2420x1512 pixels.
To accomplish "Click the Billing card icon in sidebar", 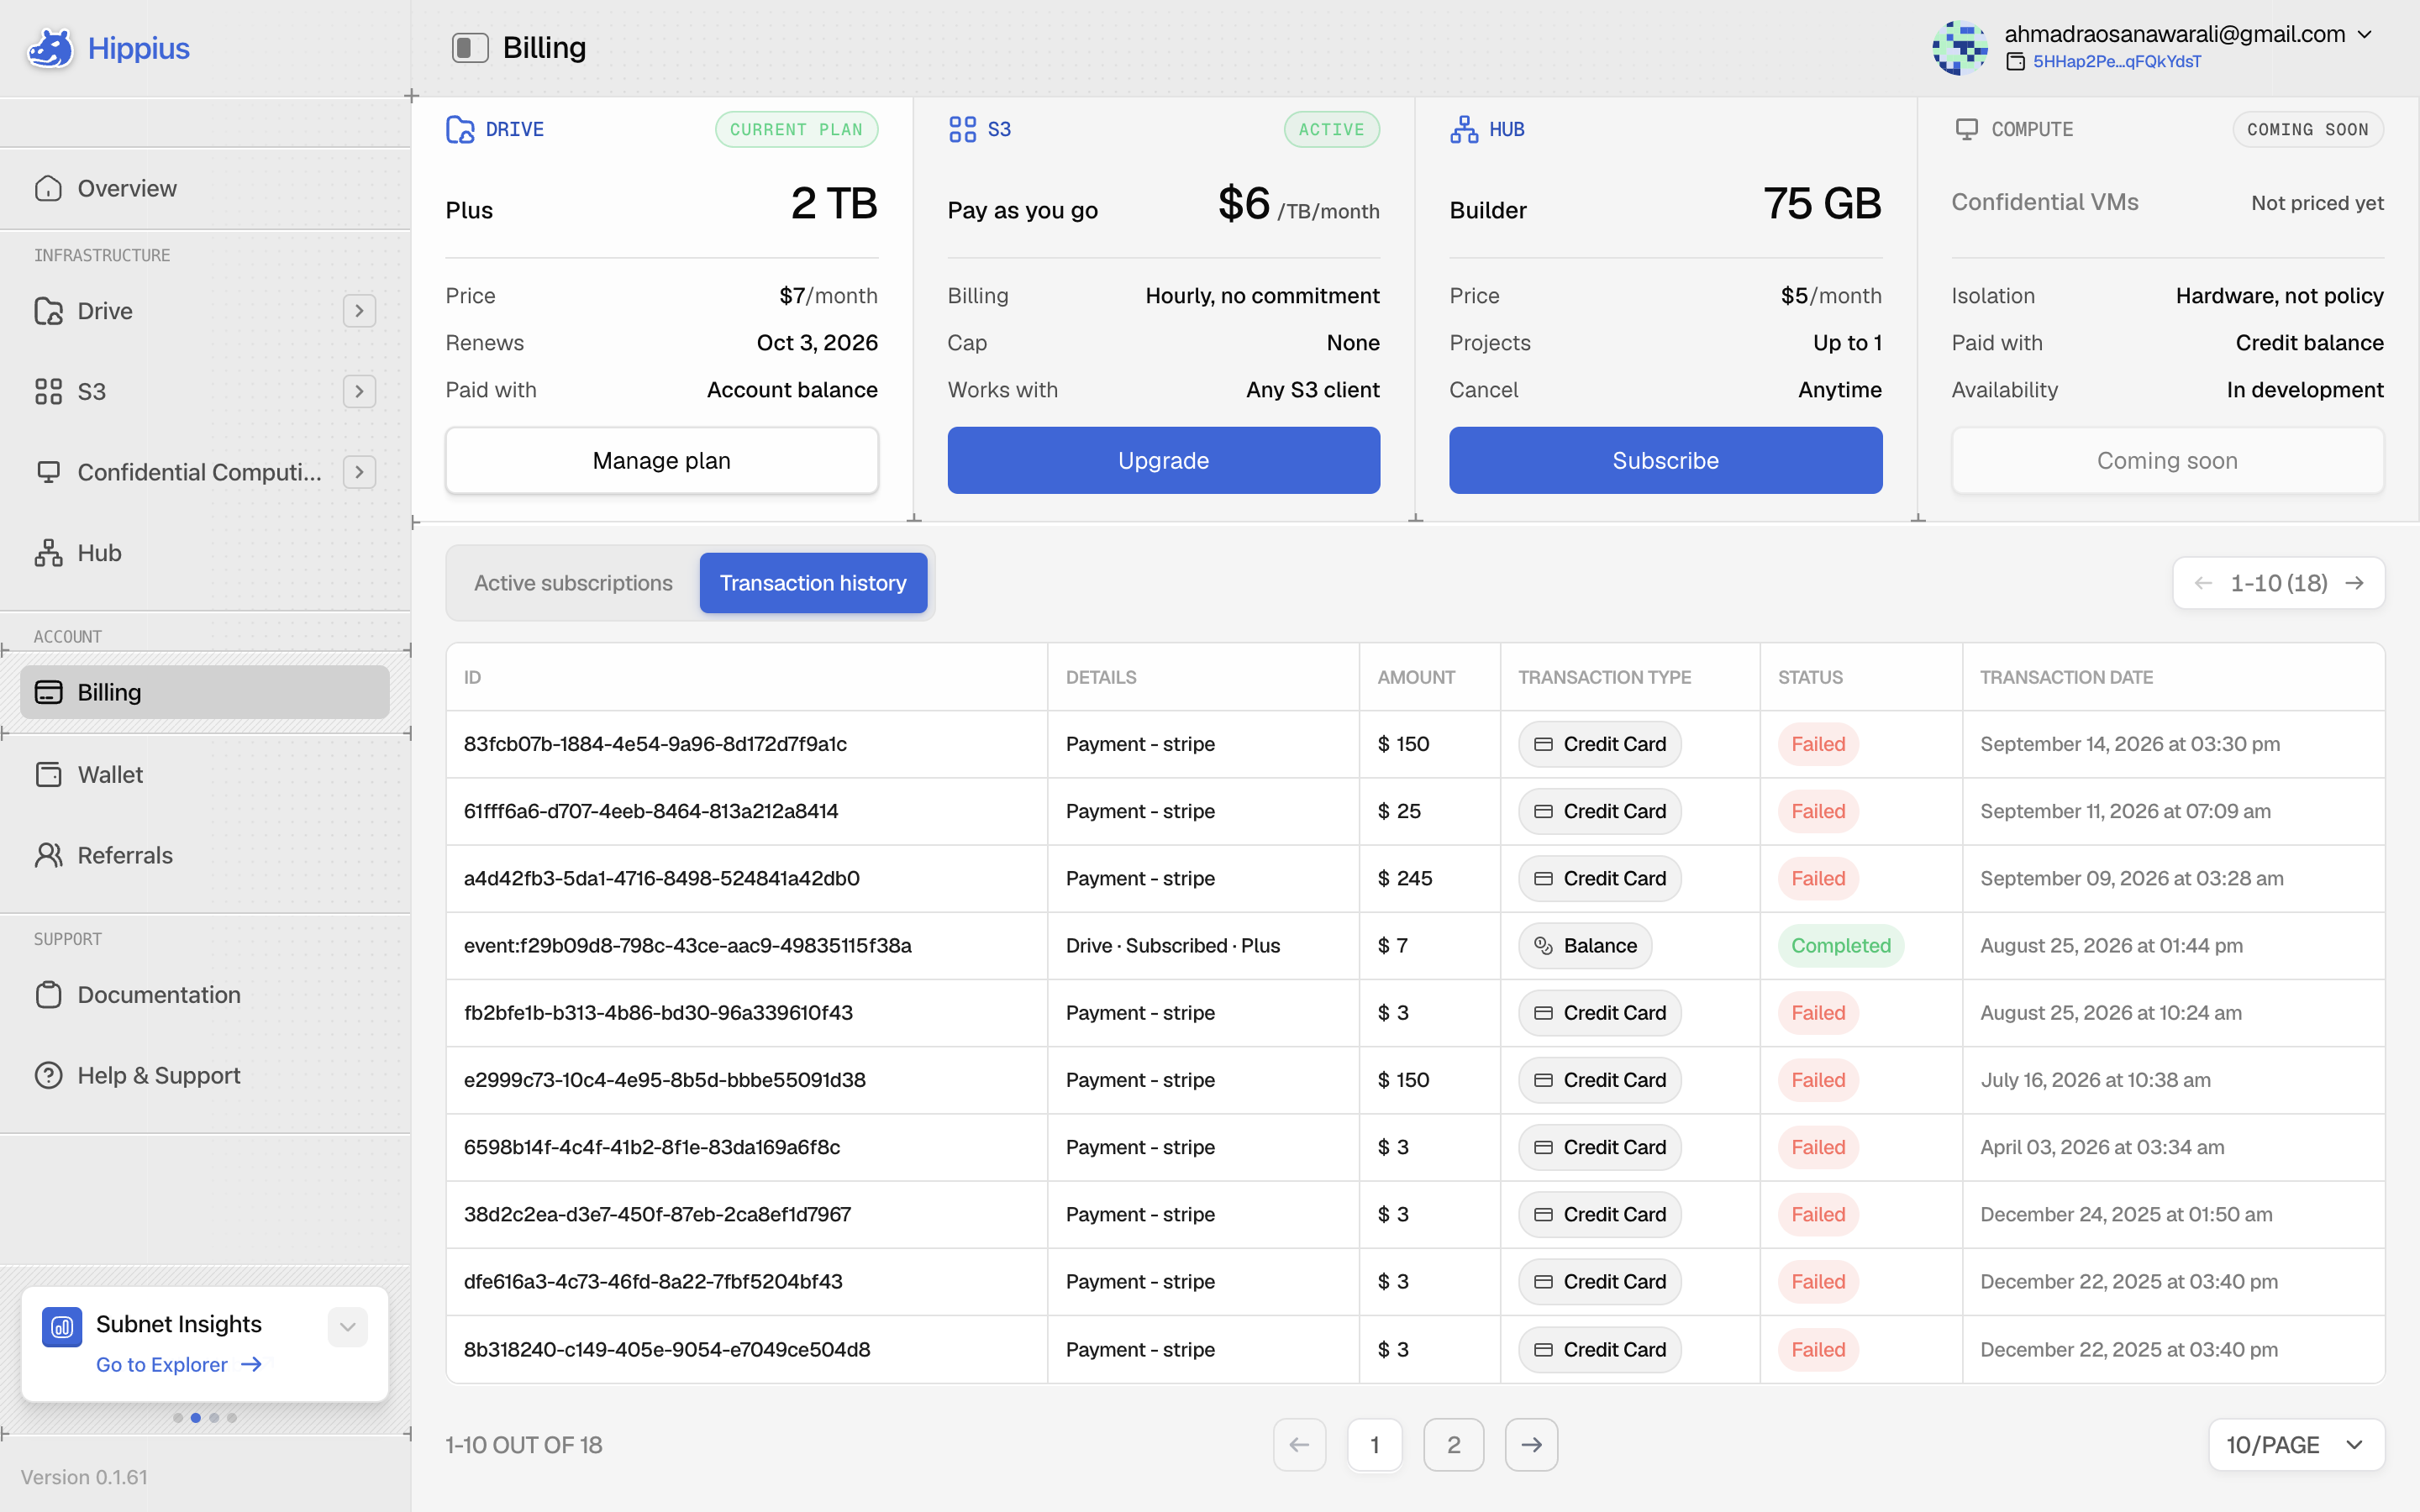I will point(48,692).
